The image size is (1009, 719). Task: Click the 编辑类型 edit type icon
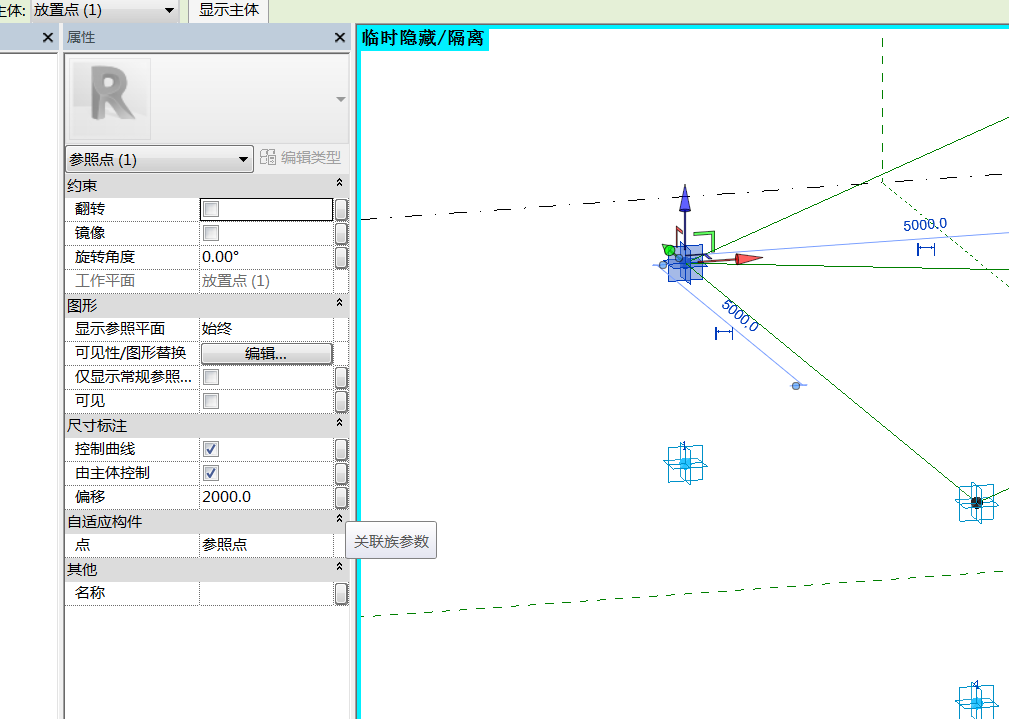[x=268, y=157]
